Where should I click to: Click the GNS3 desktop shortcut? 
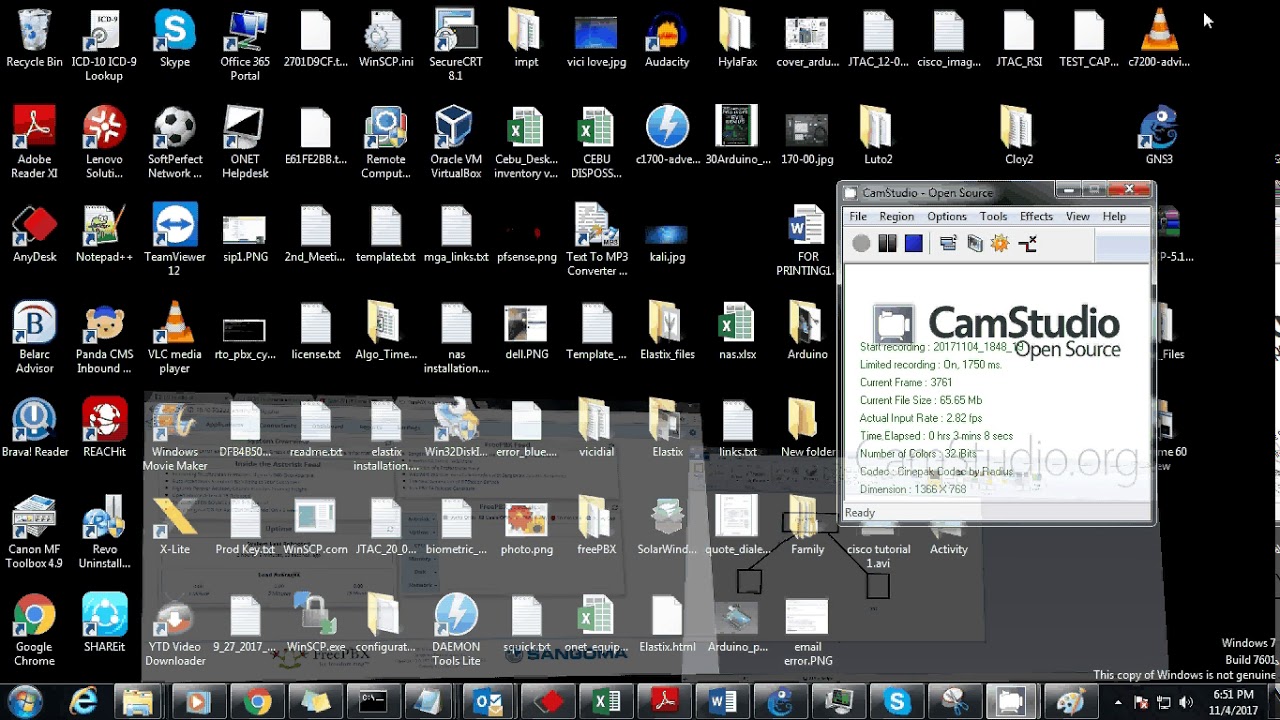point(1159,136)
